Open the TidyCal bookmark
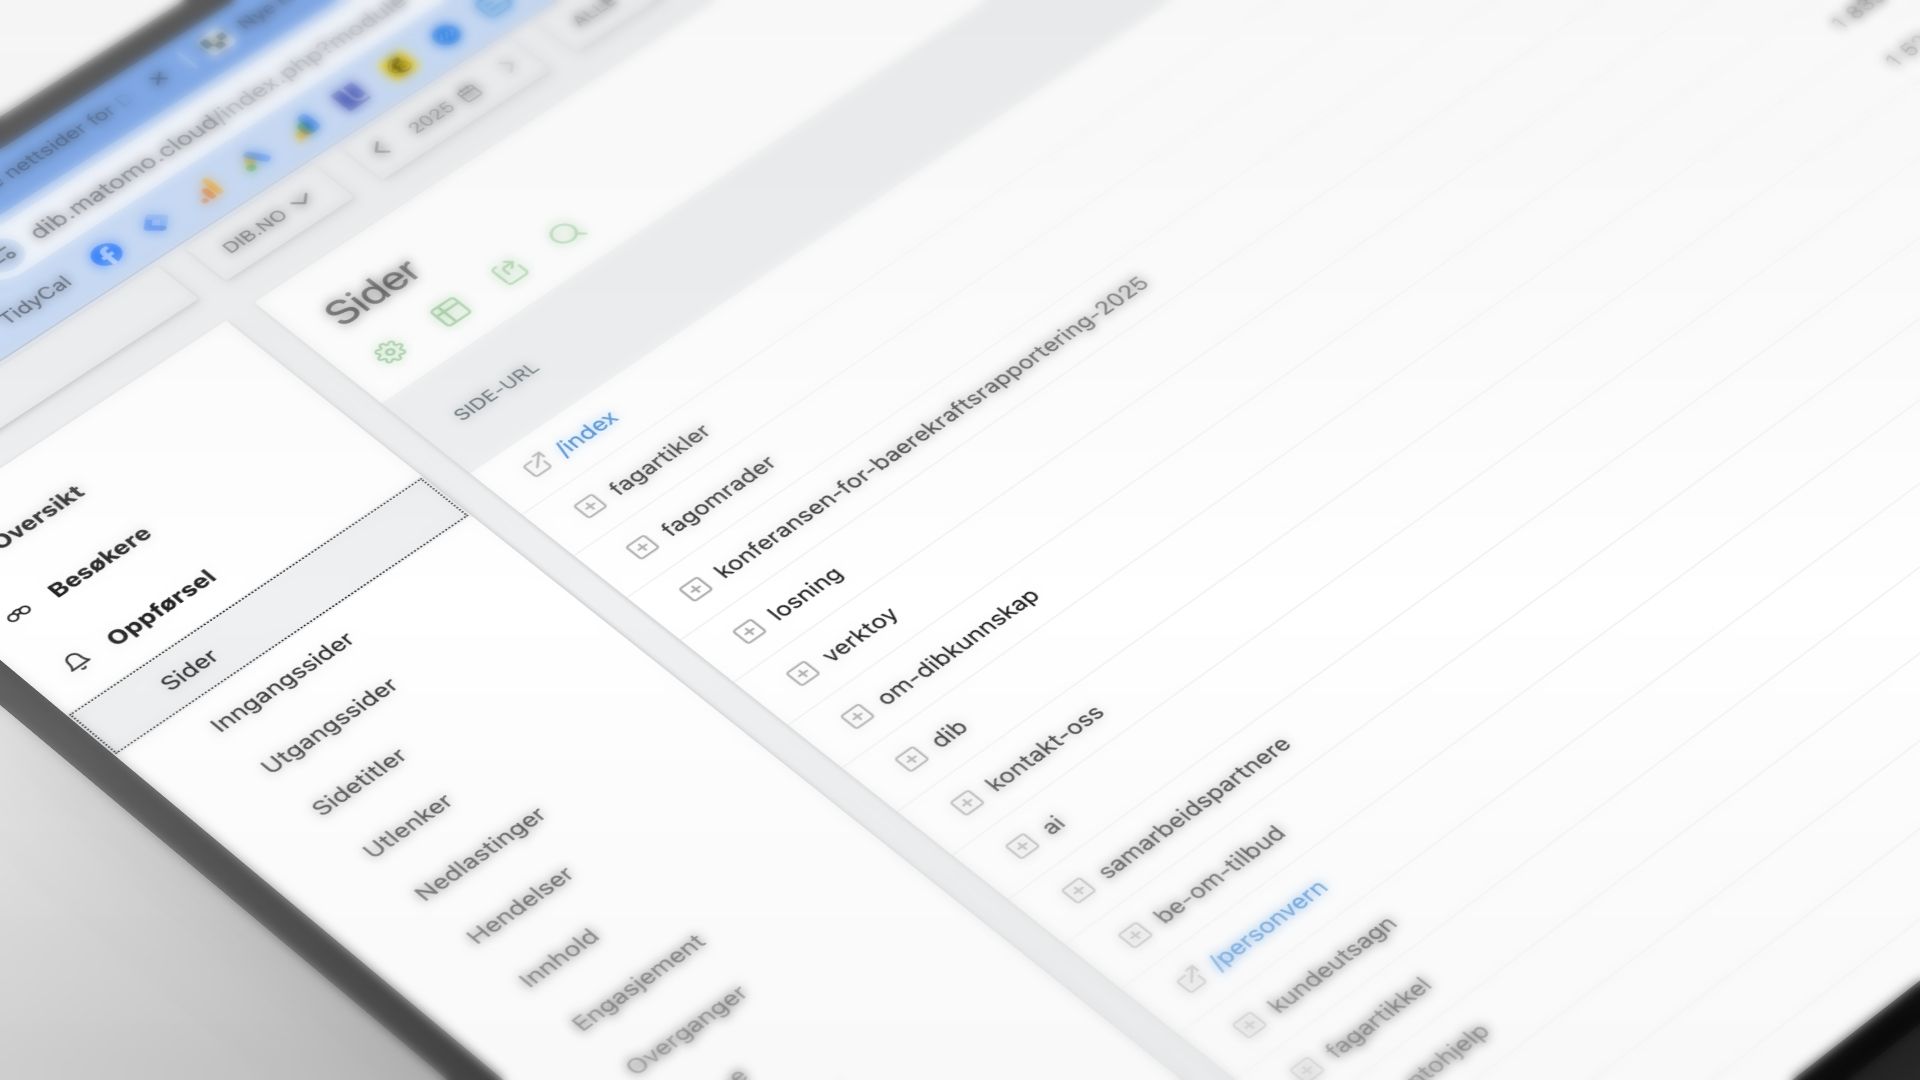Image resolution: width=1920 pixels, height=1080 pixels. (x=36, y=300)
